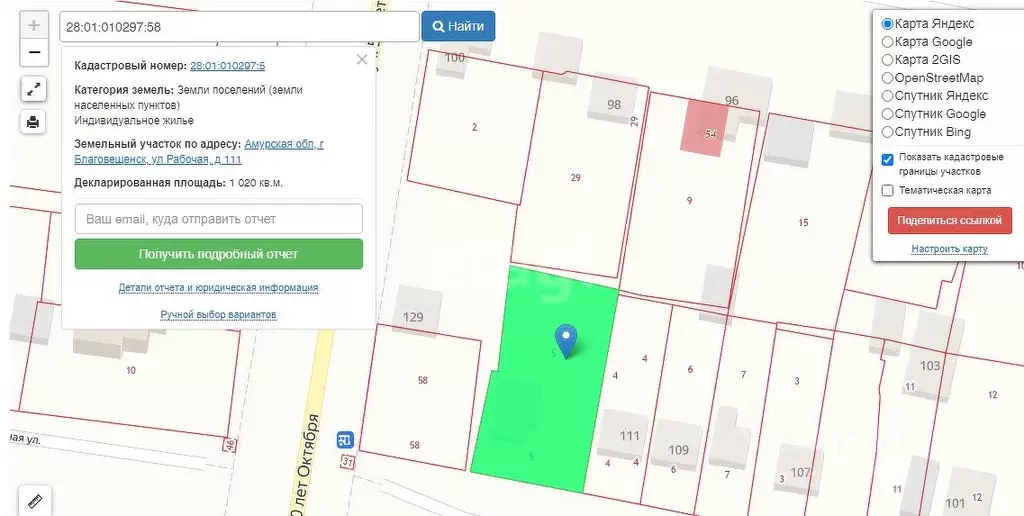Click Получить подробный отчет button
The height and width of the screenshot is (516, 1024).
tap(218, 254)
